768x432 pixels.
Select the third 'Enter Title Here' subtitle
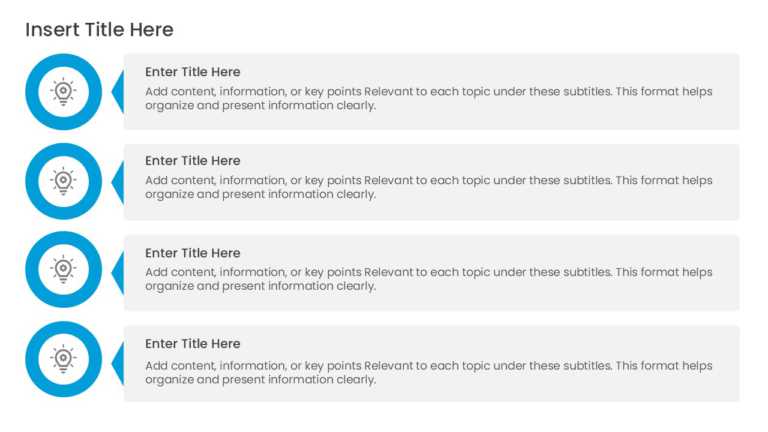point(192,253)
